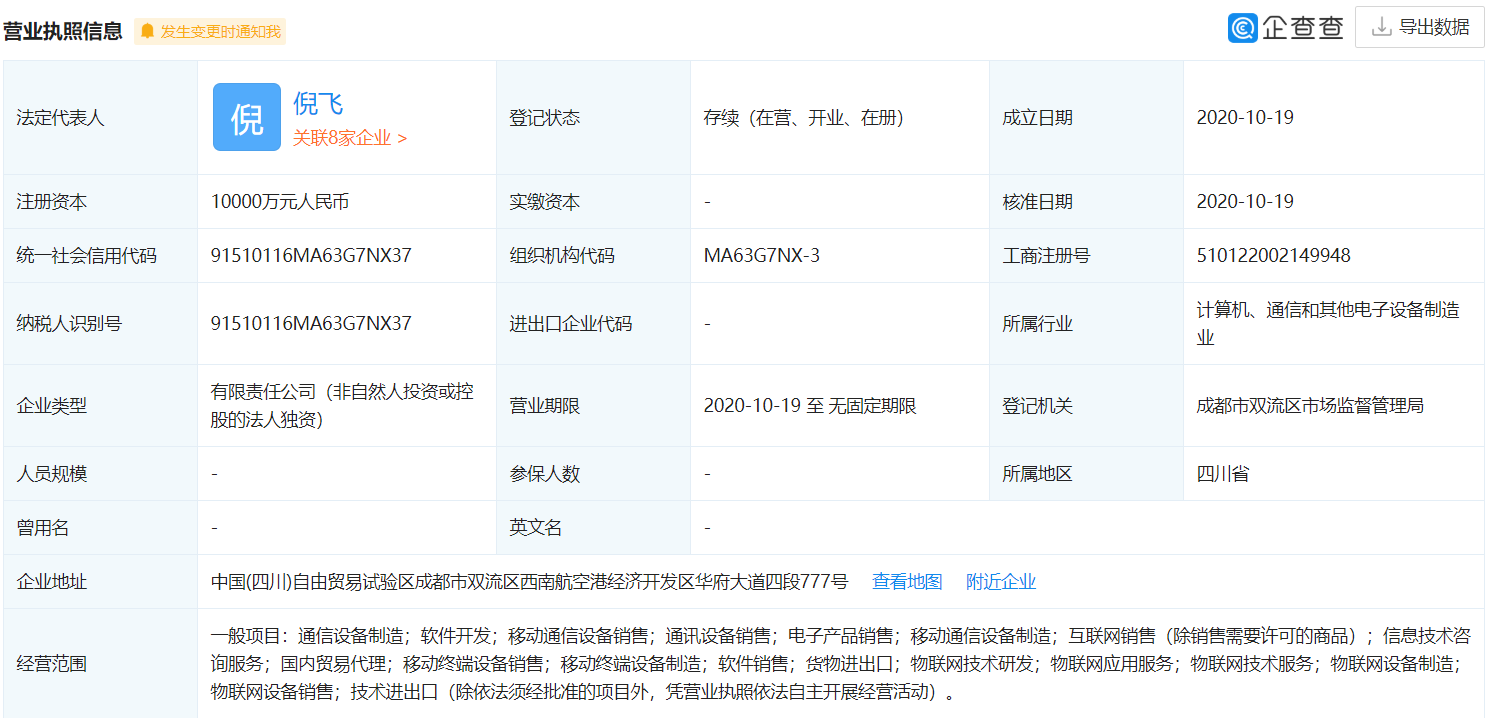Select credit code value beside 统一社会信用代码
Viewport: 1505px width, 718px height.
[x=311, y=256]
